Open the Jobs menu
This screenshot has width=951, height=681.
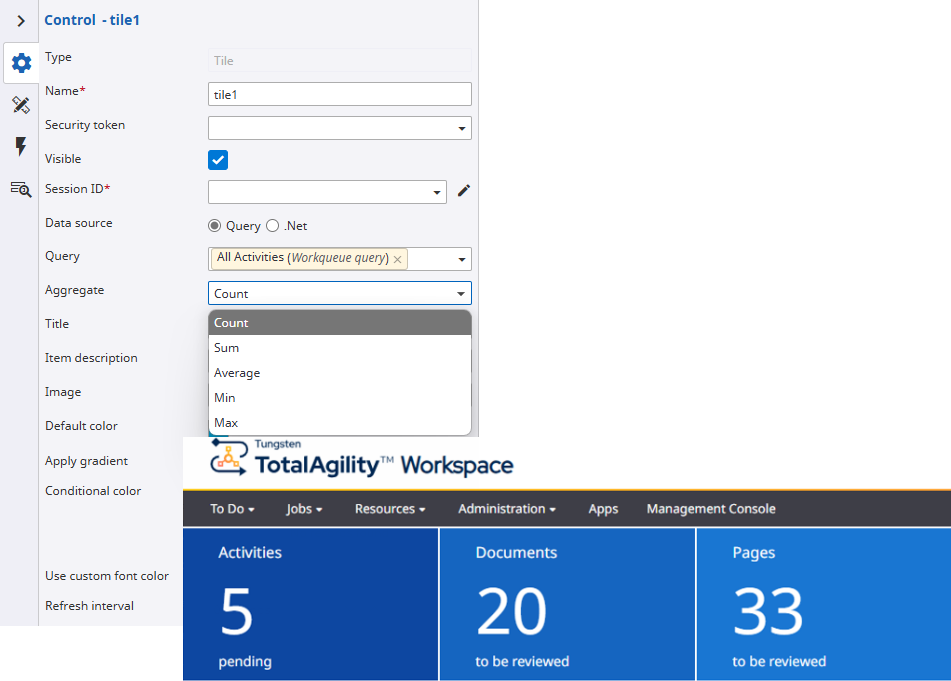point(303,509)
